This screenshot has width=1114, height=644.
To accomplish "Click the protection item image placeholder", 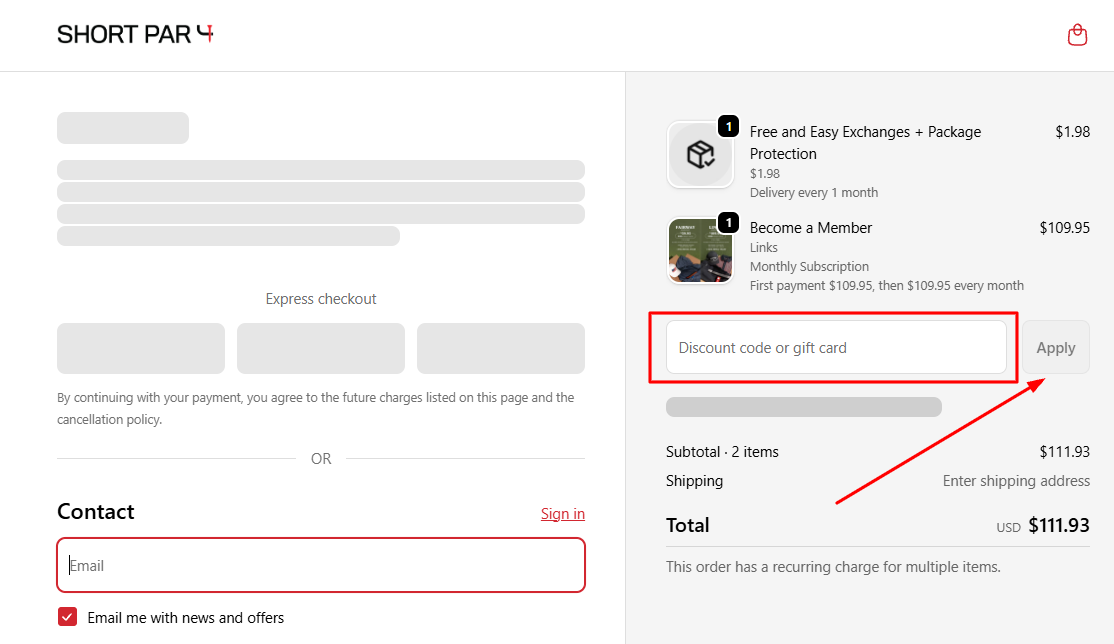I will coord(700,154).
